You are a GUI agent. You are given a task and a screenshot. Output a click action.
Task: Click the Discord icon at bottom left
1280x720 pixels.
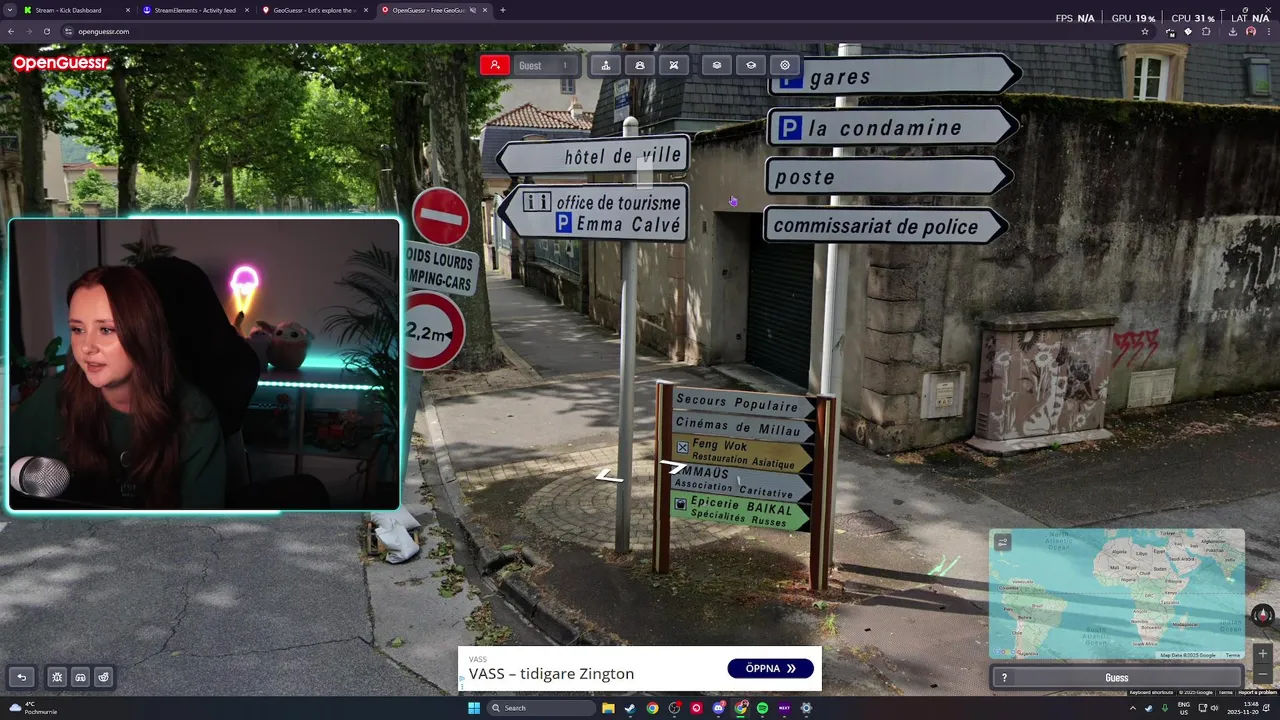pos(81,677)
